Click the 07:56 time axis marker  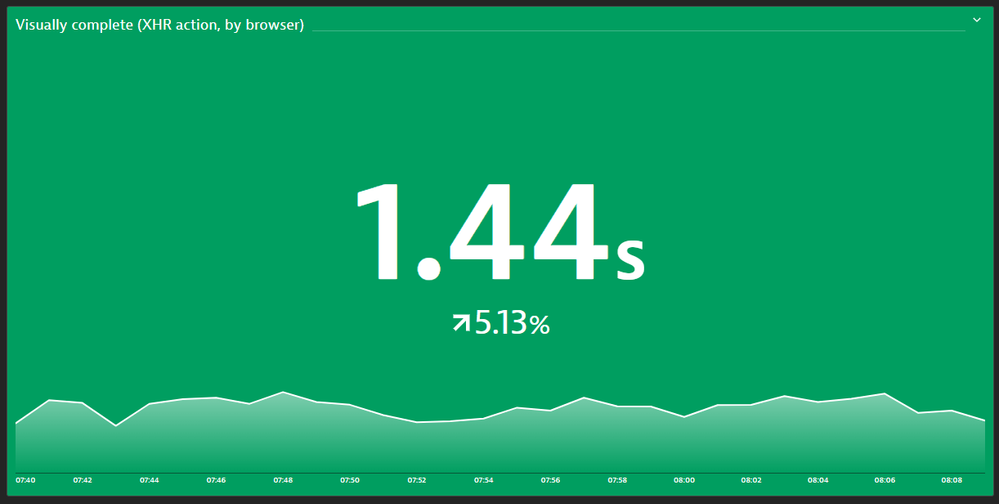click(550, 480)
